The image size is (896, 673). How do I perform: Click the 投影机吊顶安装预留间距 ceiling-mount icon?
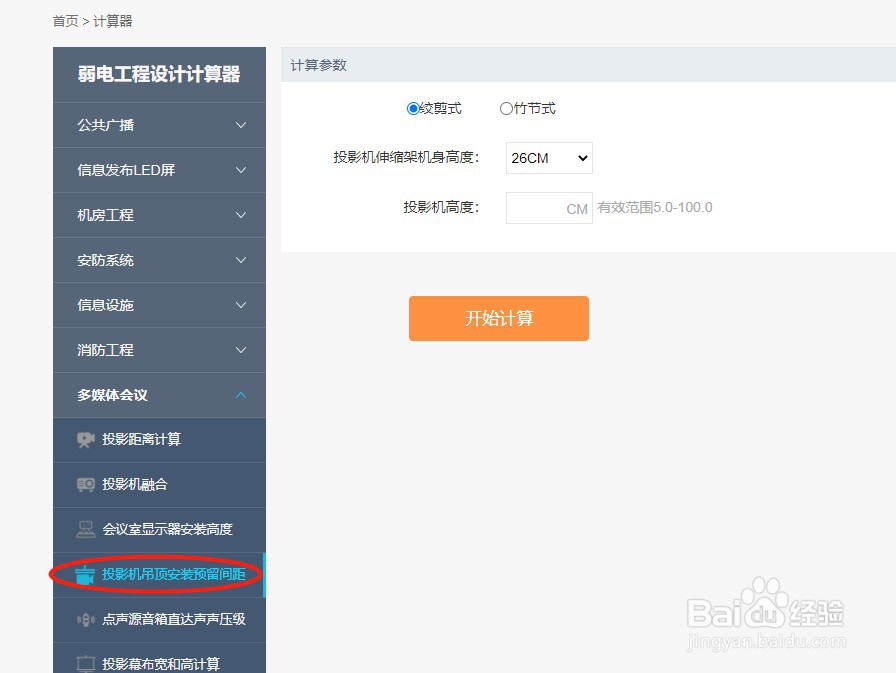84,575
